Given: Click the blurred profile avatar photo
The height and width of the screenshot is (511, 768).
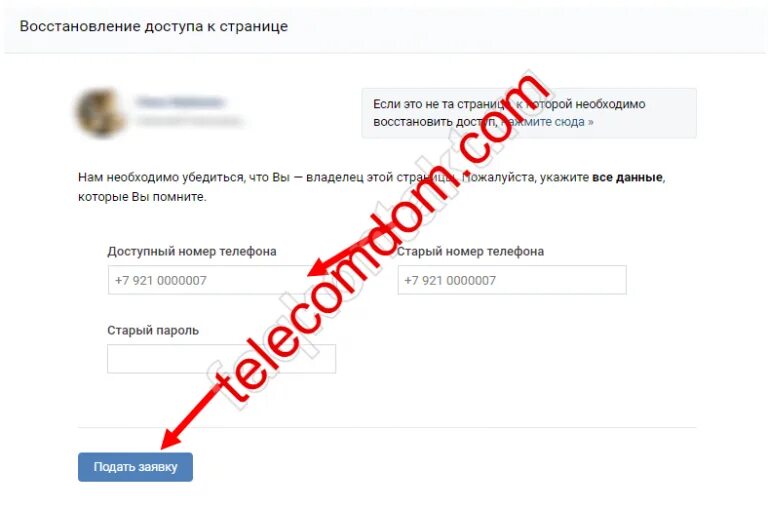Looking at the screenshot, I should pos(100,112).
